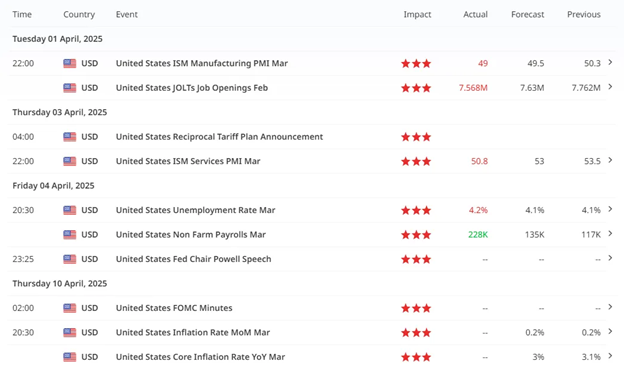Click time 04:00 for Reciprocal Tariff Plan

tap(23, 137)
